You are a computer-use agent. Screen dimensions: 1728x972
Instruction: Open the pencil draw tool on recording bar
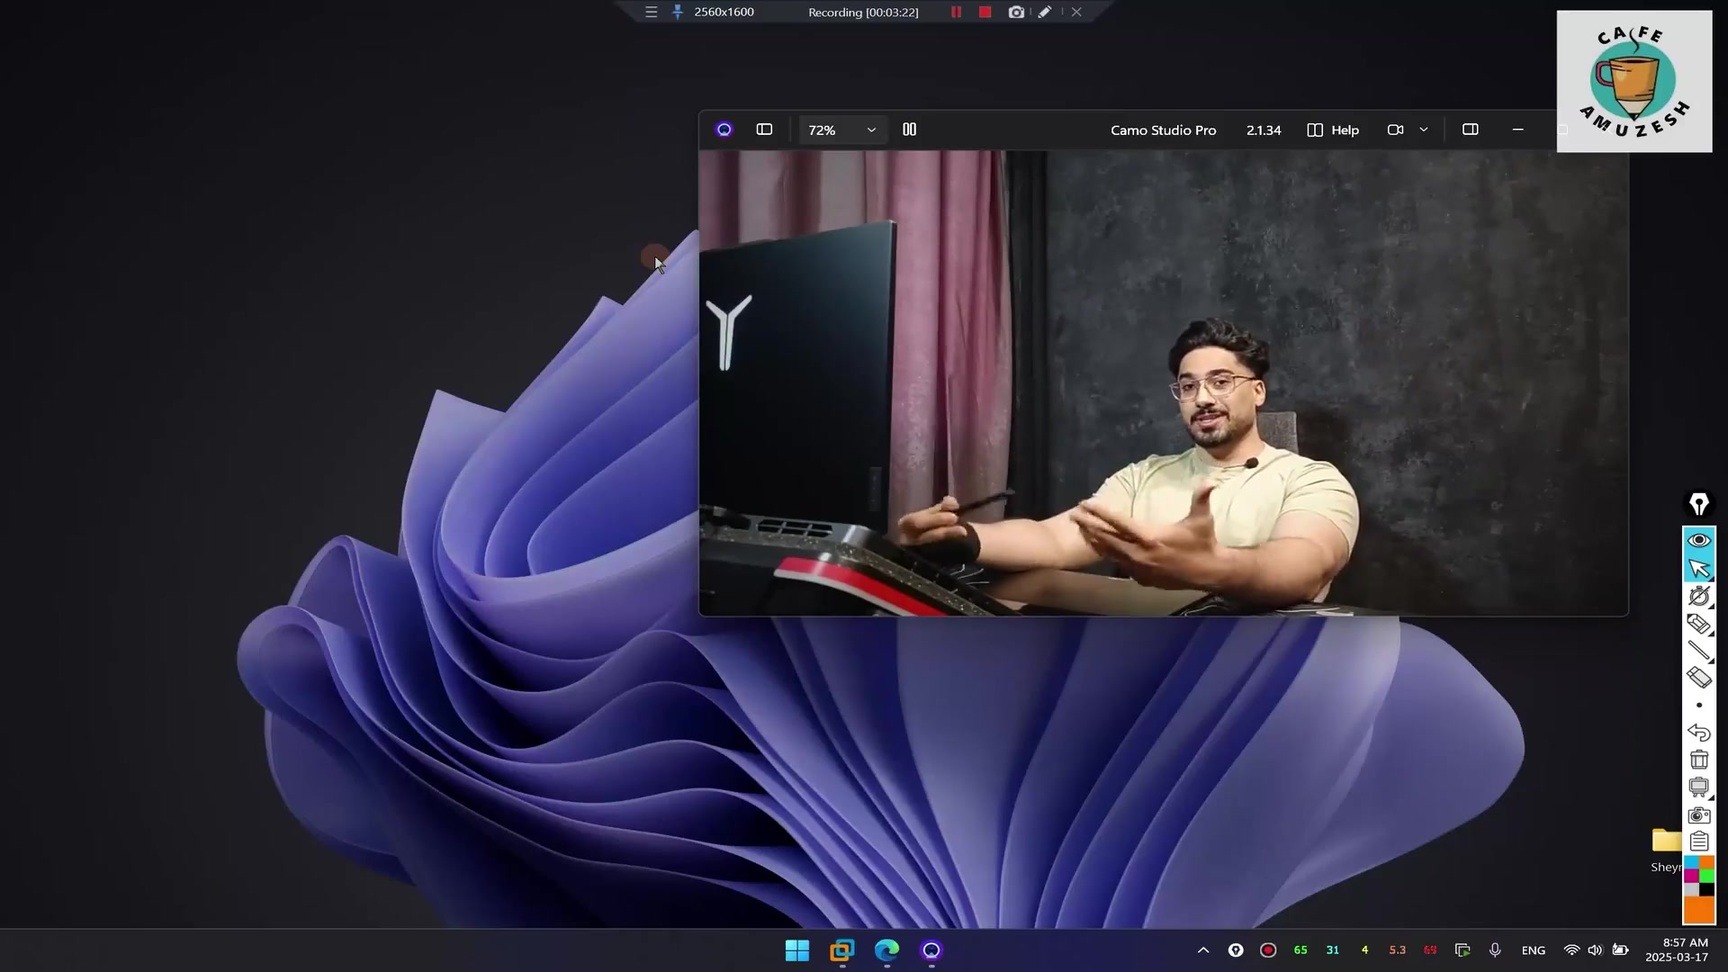coord(1044,12)
